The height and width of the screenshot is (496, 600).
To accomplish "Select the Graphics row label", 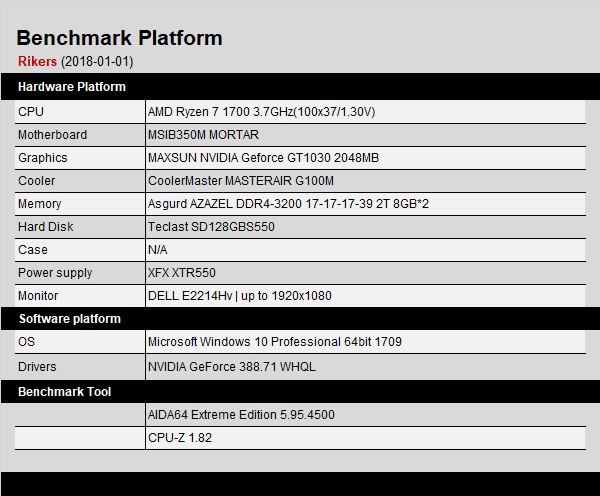I will click(43, 158).
